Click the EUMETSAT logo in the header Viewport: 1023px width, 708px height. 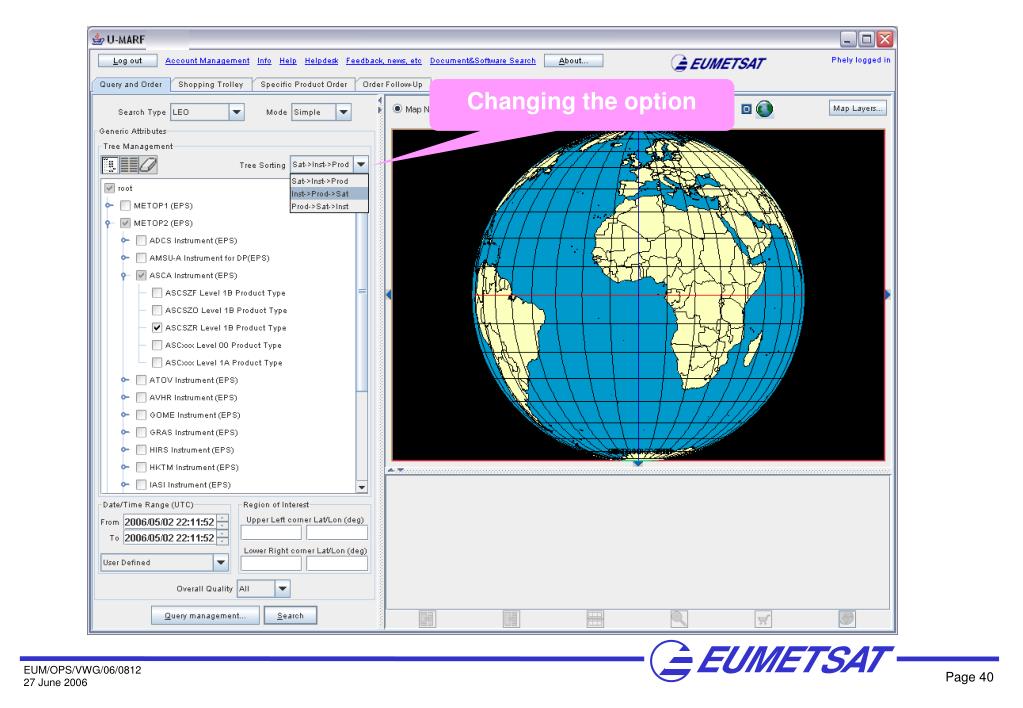pyautogui.click(x=718, y=63)
